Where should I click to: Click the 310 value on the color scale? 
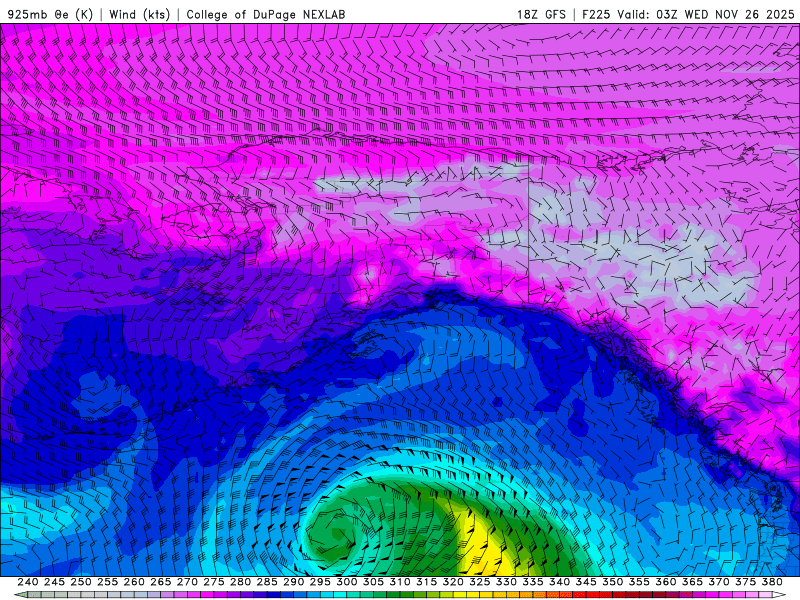400,582
